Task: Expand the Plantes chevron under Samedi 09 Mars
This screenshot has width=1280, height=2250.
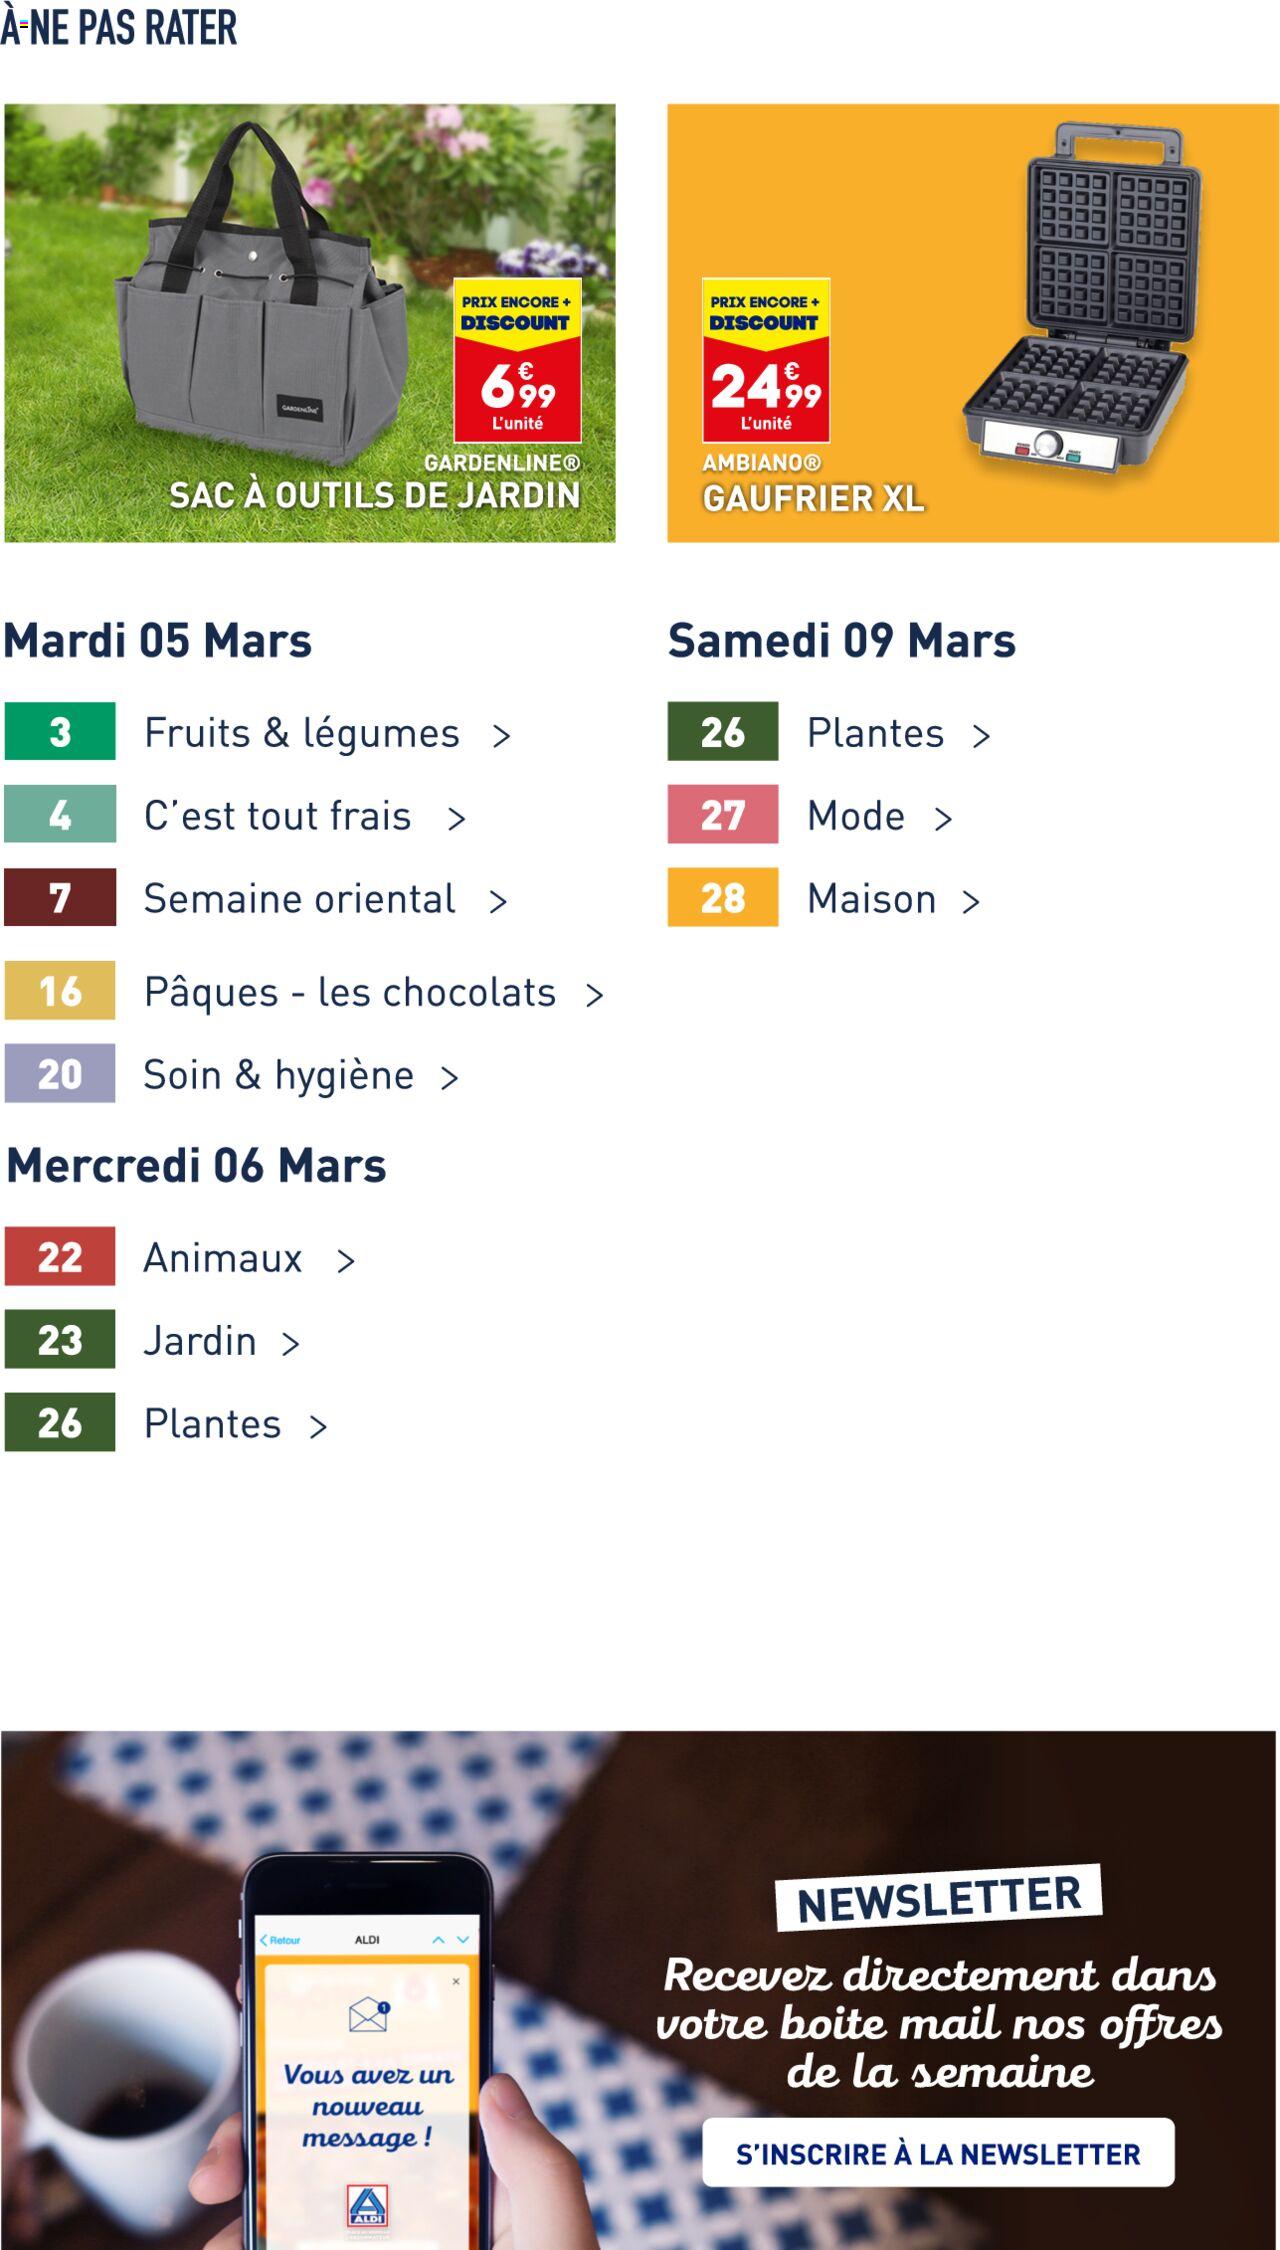Action: (x=983, y=735)
